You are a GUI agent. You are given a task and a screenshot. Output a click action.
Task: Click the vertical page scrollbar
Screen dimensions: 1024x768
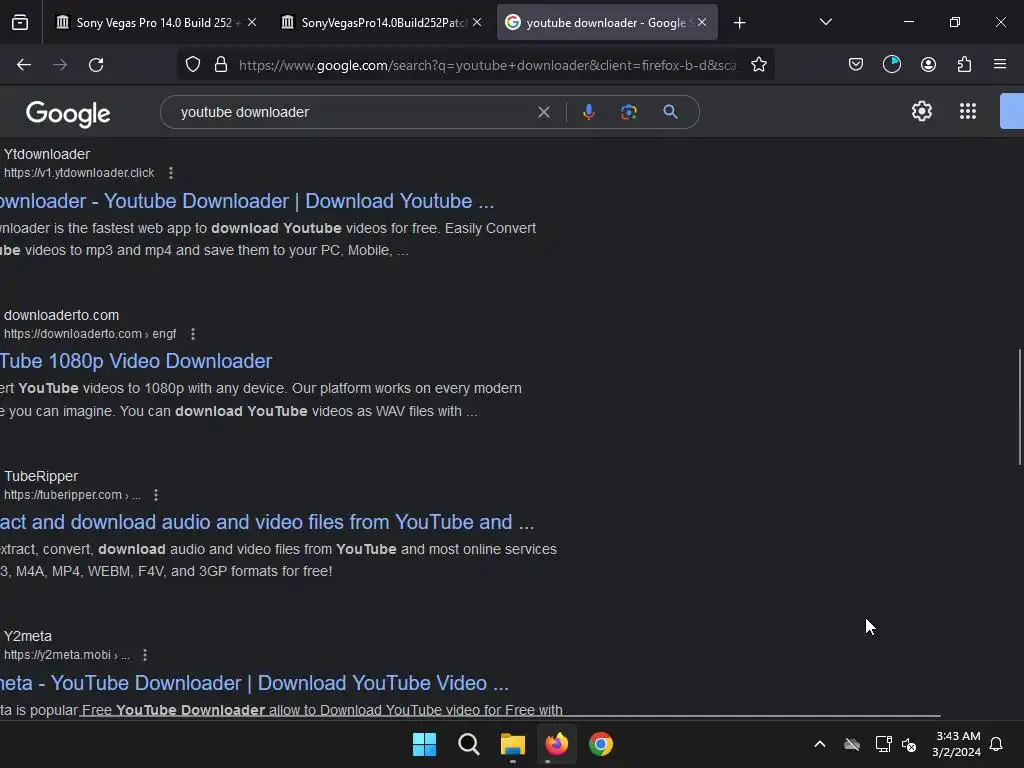[1020, 408]
